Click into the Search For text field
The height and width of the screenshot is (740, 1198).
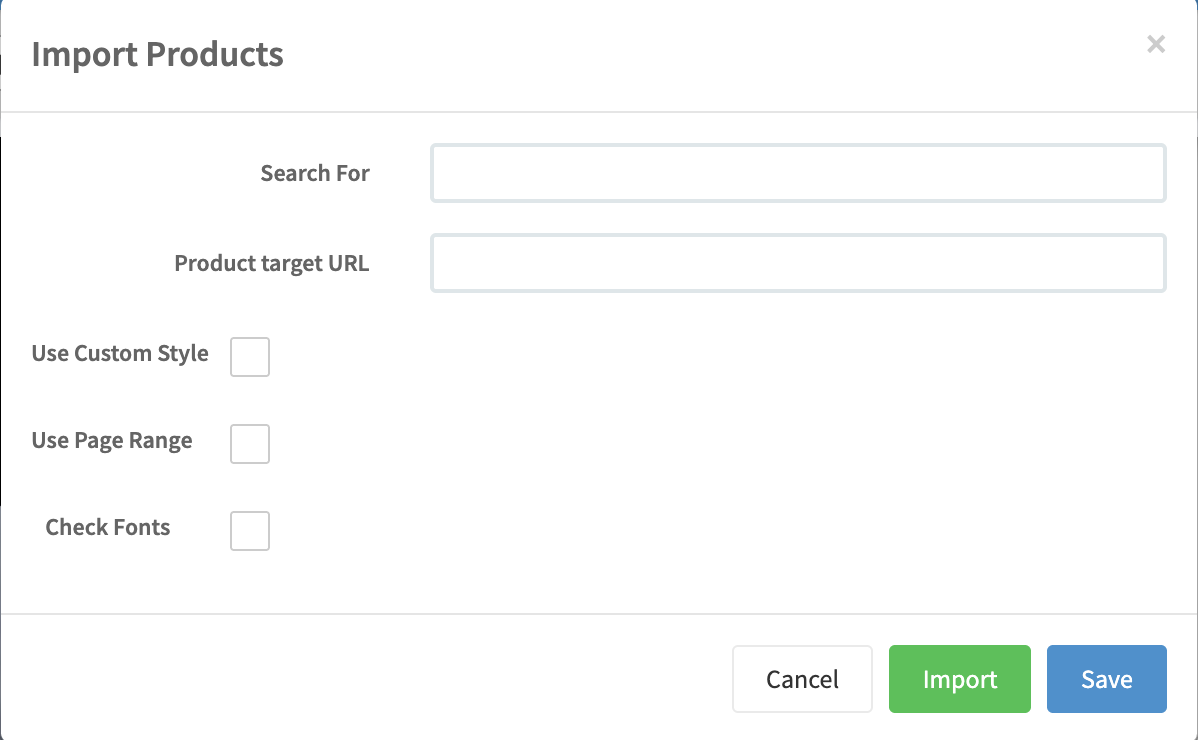pos(797,174)
